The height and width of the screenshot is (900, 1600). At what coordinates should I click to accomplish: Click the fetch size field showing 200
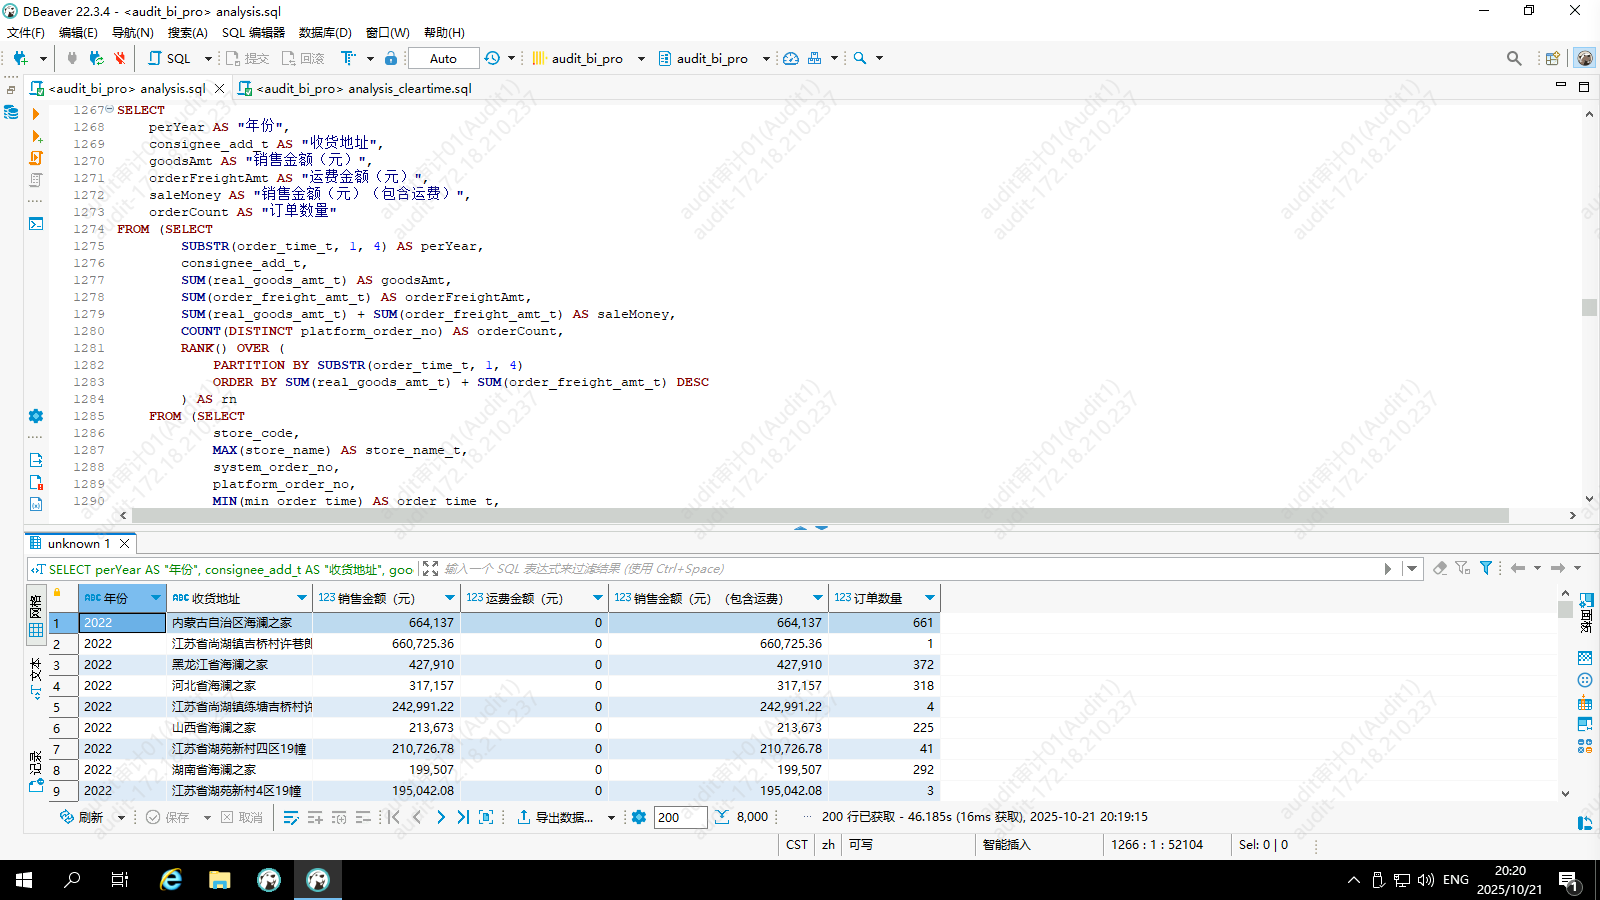680,817
